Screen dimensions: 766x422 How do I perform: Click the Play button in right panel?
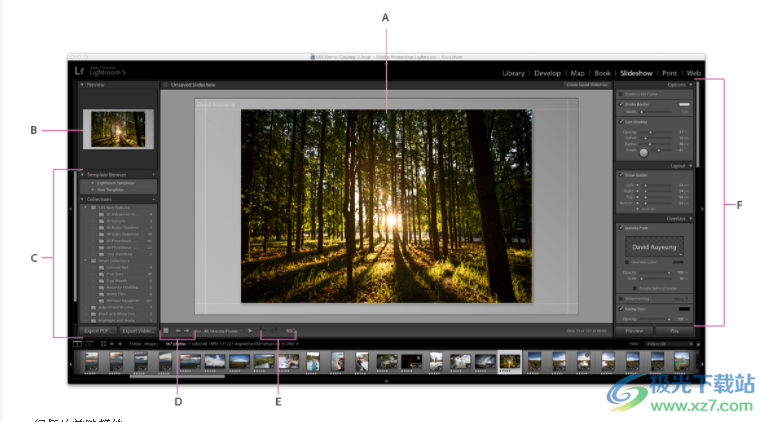click(674, 331)
